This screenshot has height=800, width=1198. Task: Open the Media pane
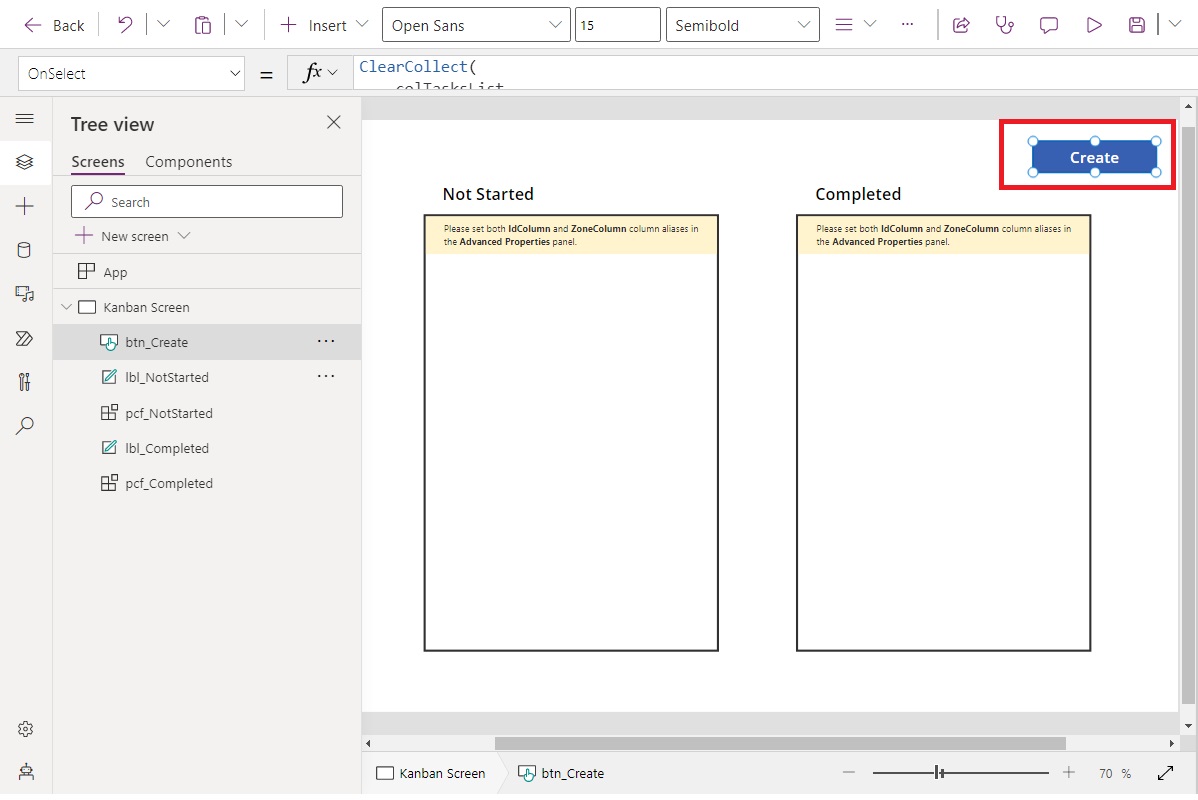[25, 294]
